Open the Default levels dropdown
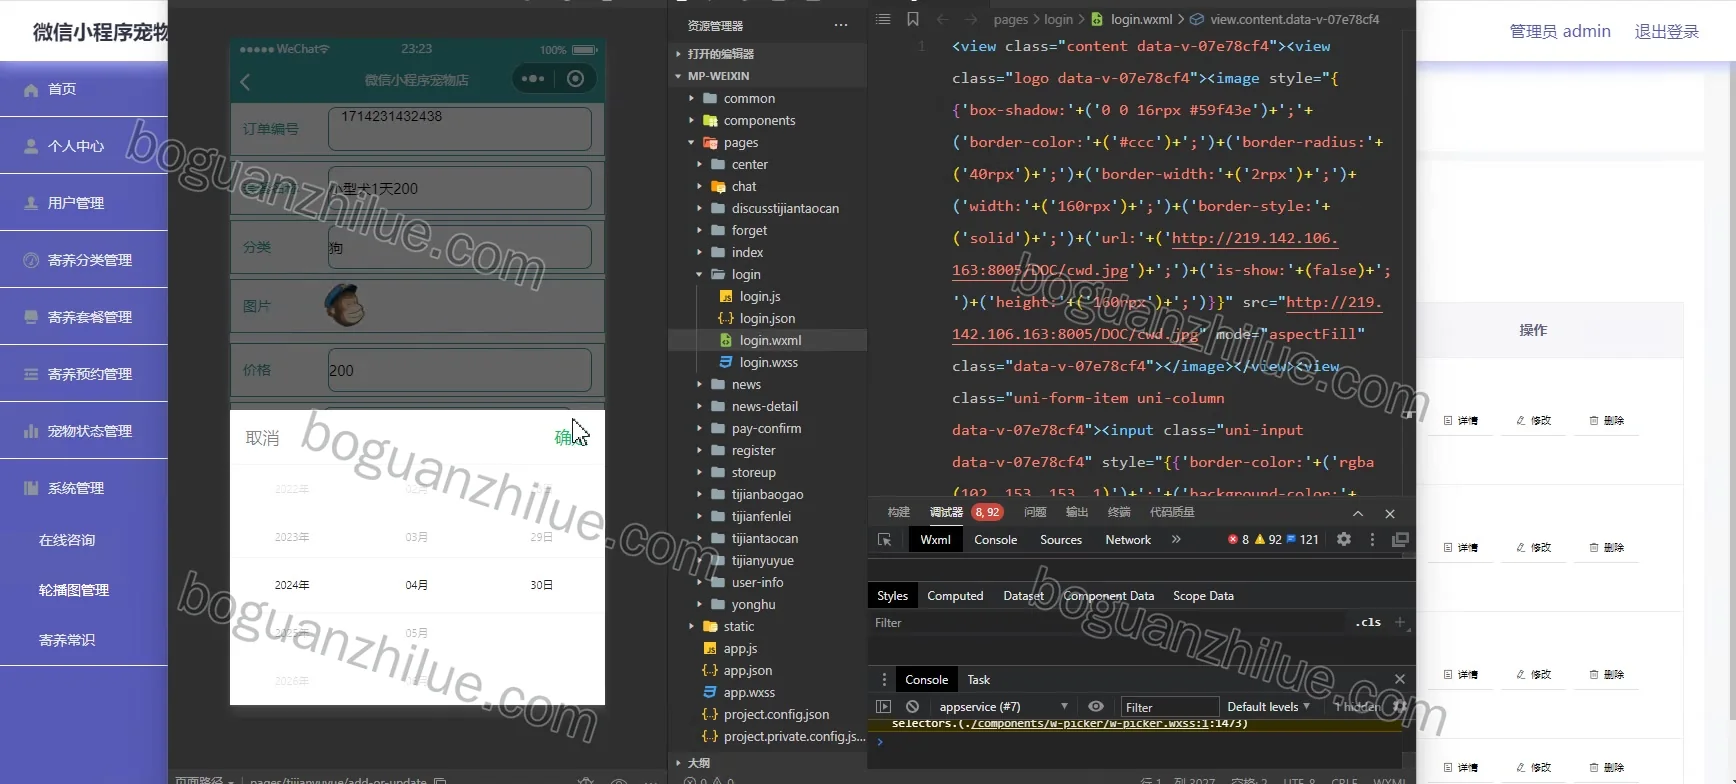 (1268, 706)
